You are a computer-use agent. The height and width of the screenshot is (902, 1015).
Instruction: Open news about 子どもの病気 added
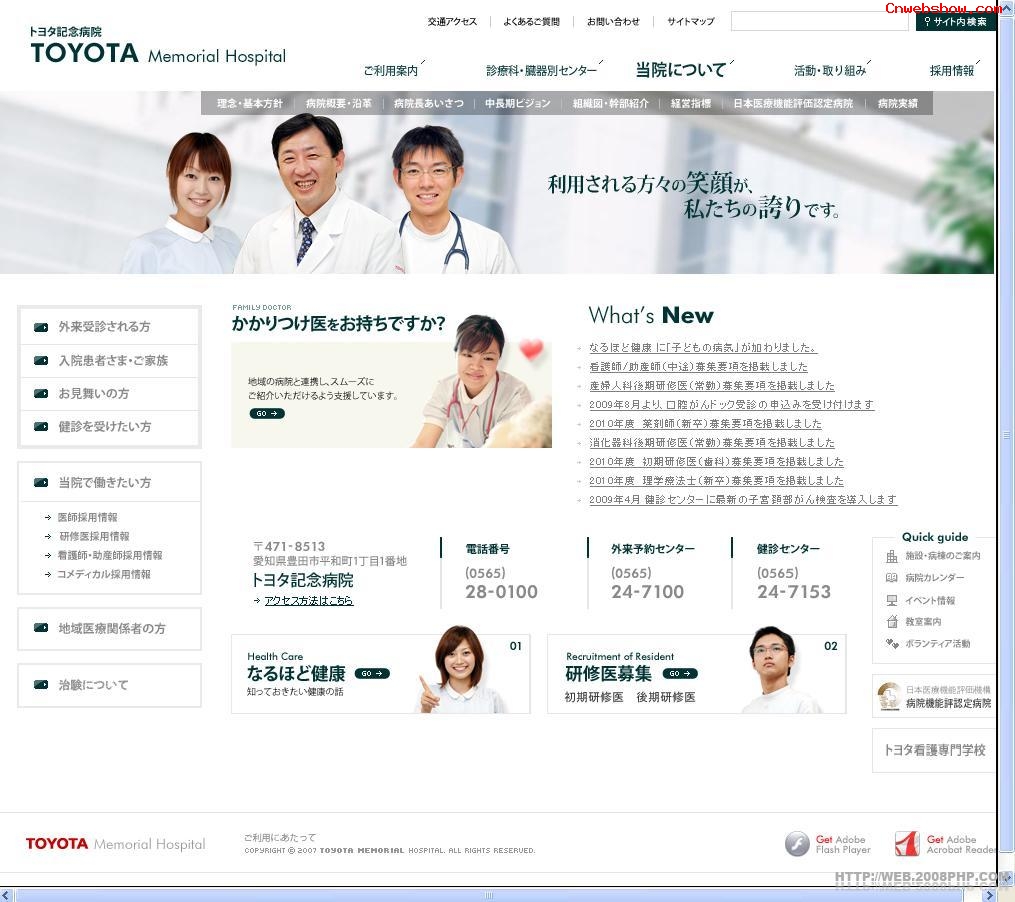[x=702, y=348]
